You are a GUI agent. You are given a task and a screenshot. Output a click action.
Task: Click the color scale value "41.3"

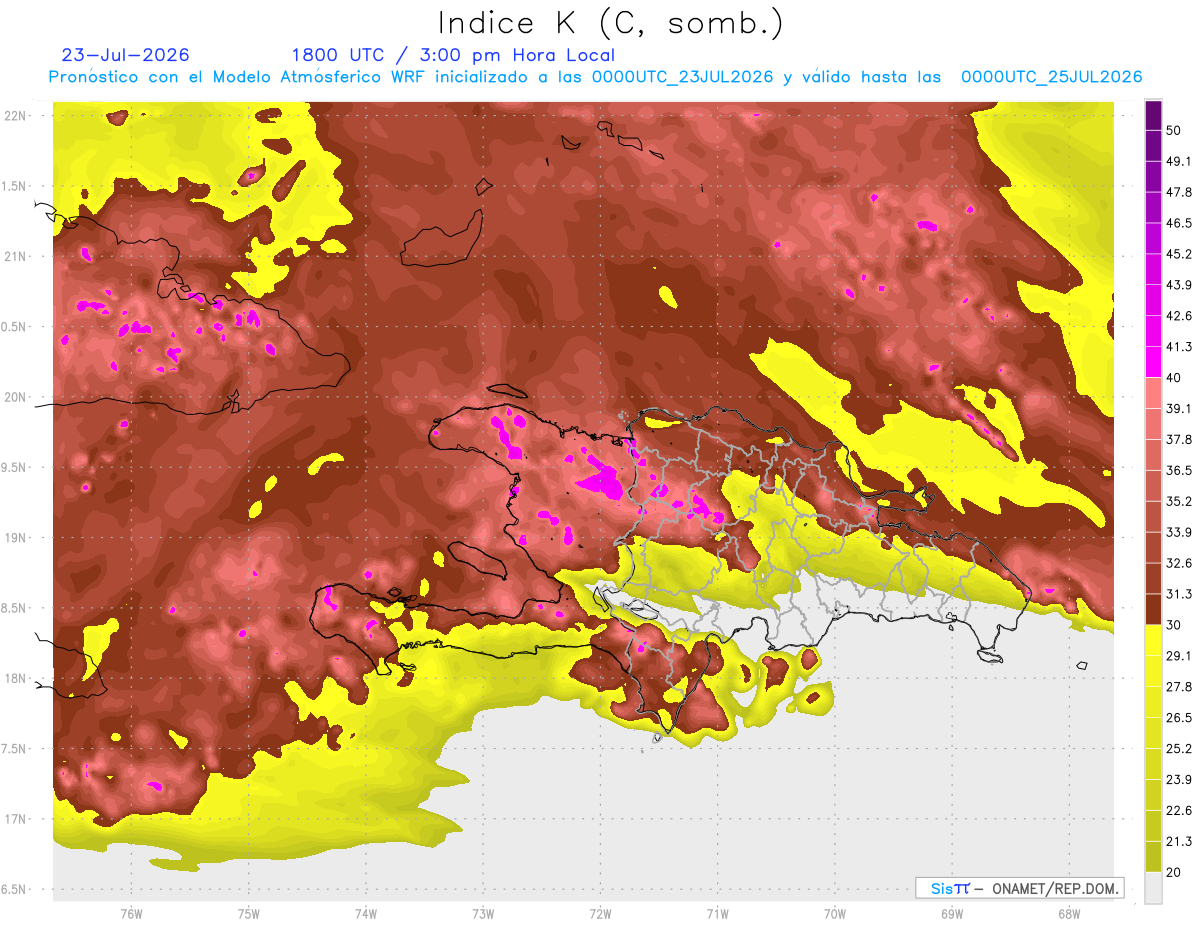tap(1179, 347)
